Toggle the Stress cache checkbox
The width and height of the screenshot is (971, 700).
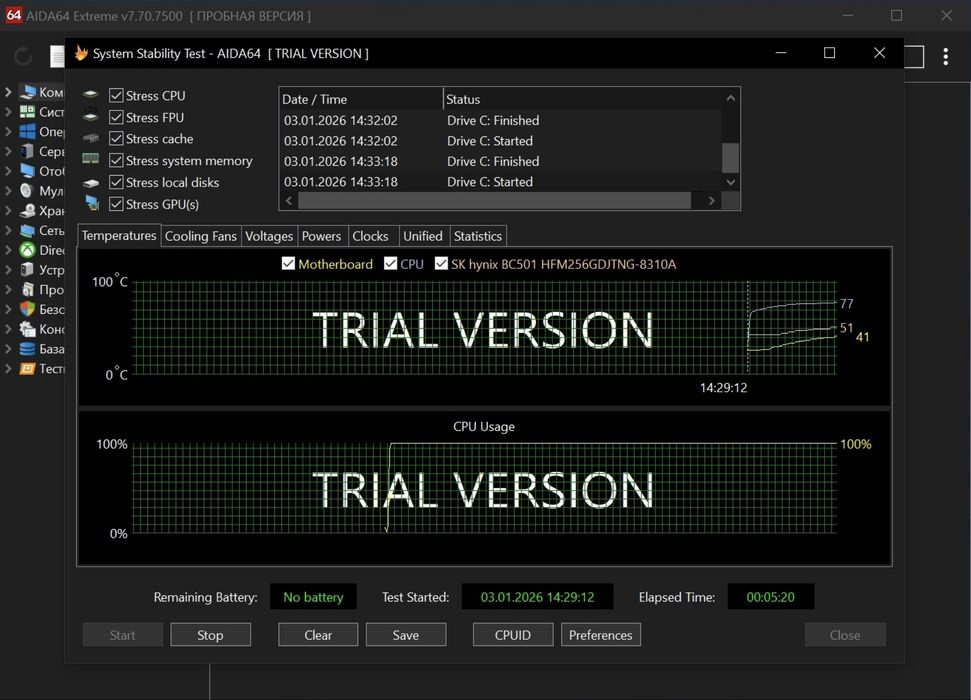pos(116,139)
